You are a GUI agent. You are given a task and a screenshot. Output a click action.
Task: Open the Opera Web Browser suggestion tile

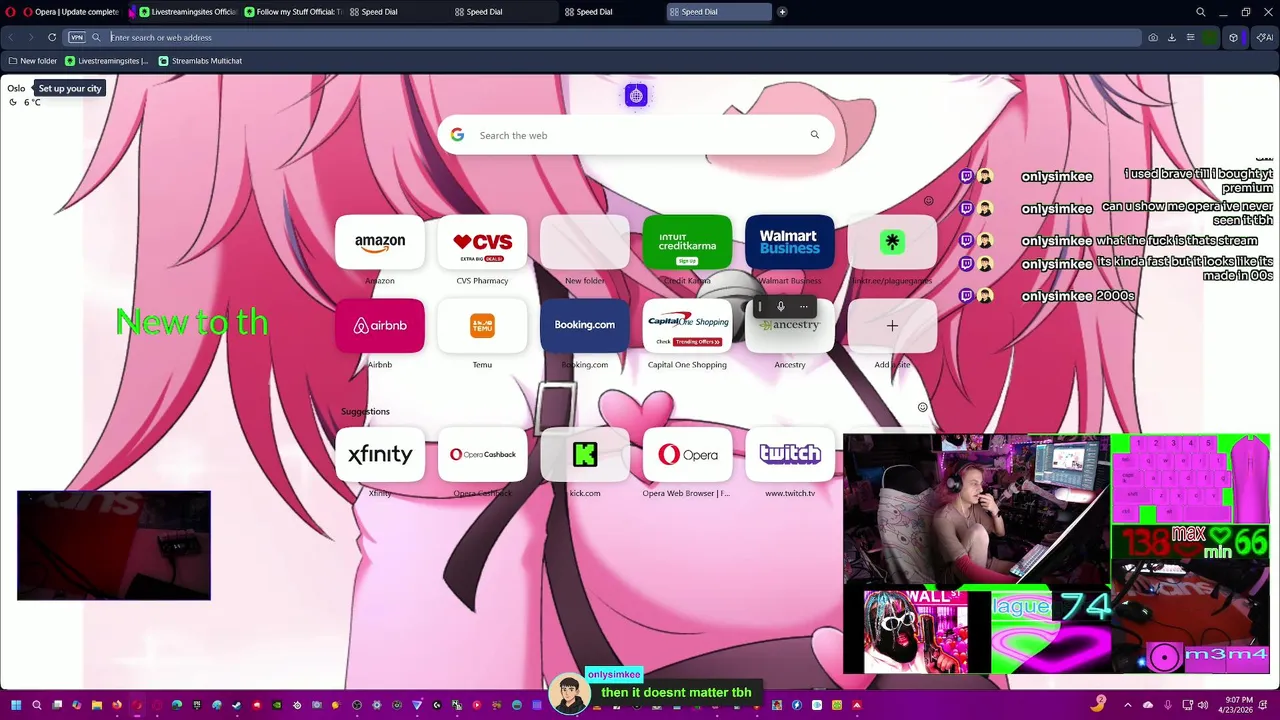pos(687,454)
